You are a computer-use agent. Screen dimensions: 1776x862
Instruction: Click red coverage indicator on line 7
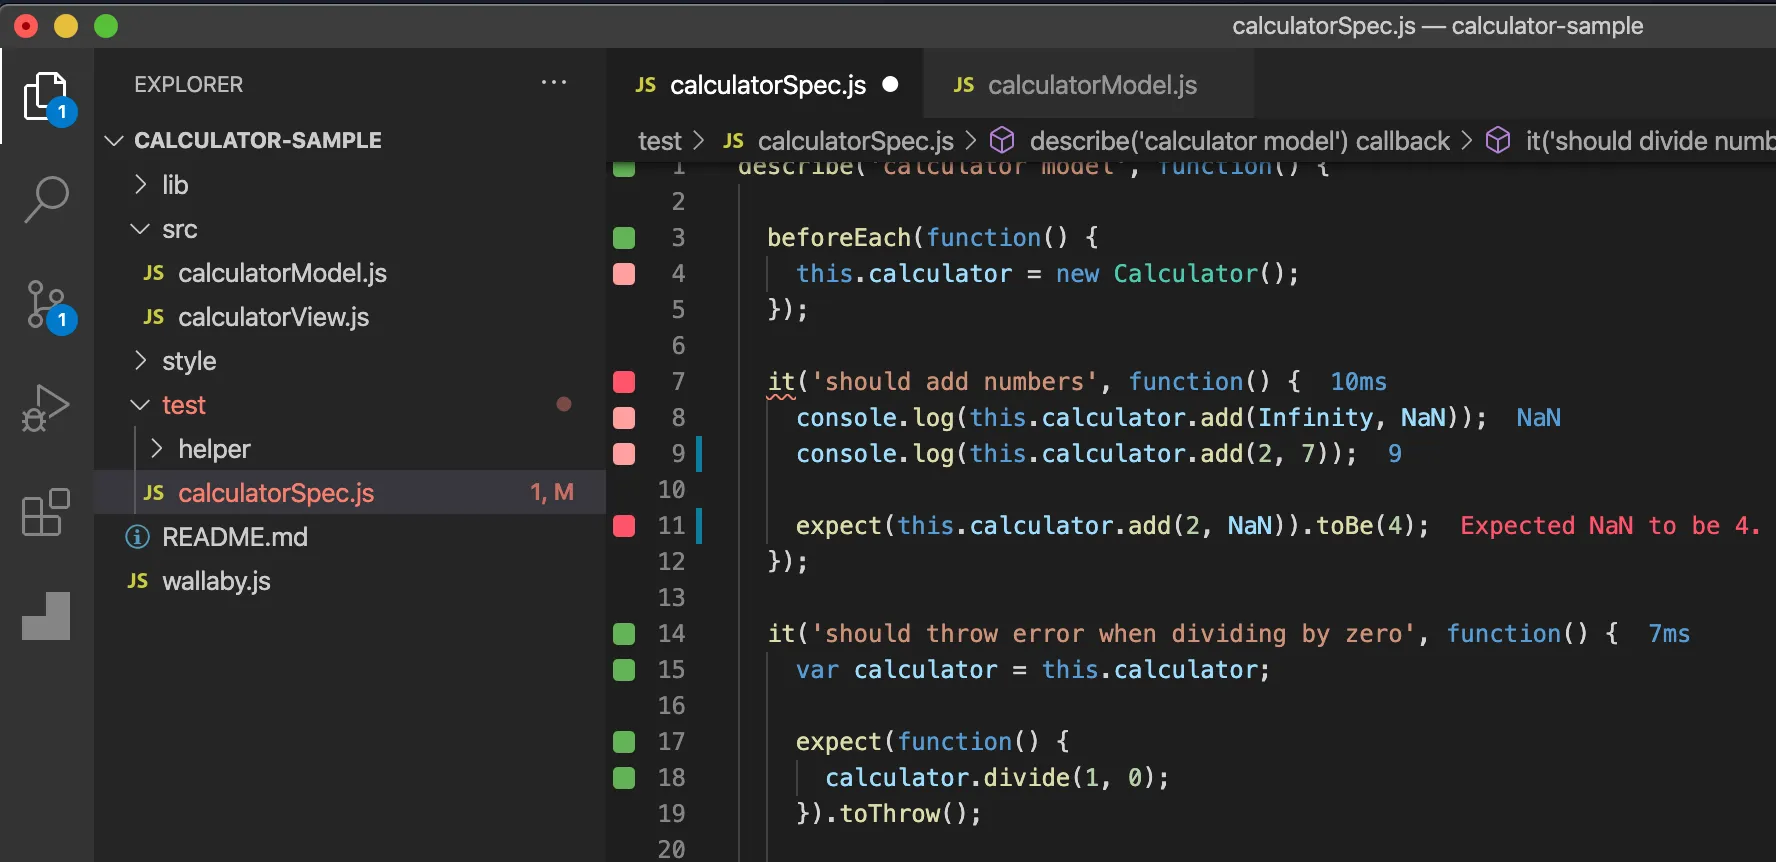coord(624,381)
